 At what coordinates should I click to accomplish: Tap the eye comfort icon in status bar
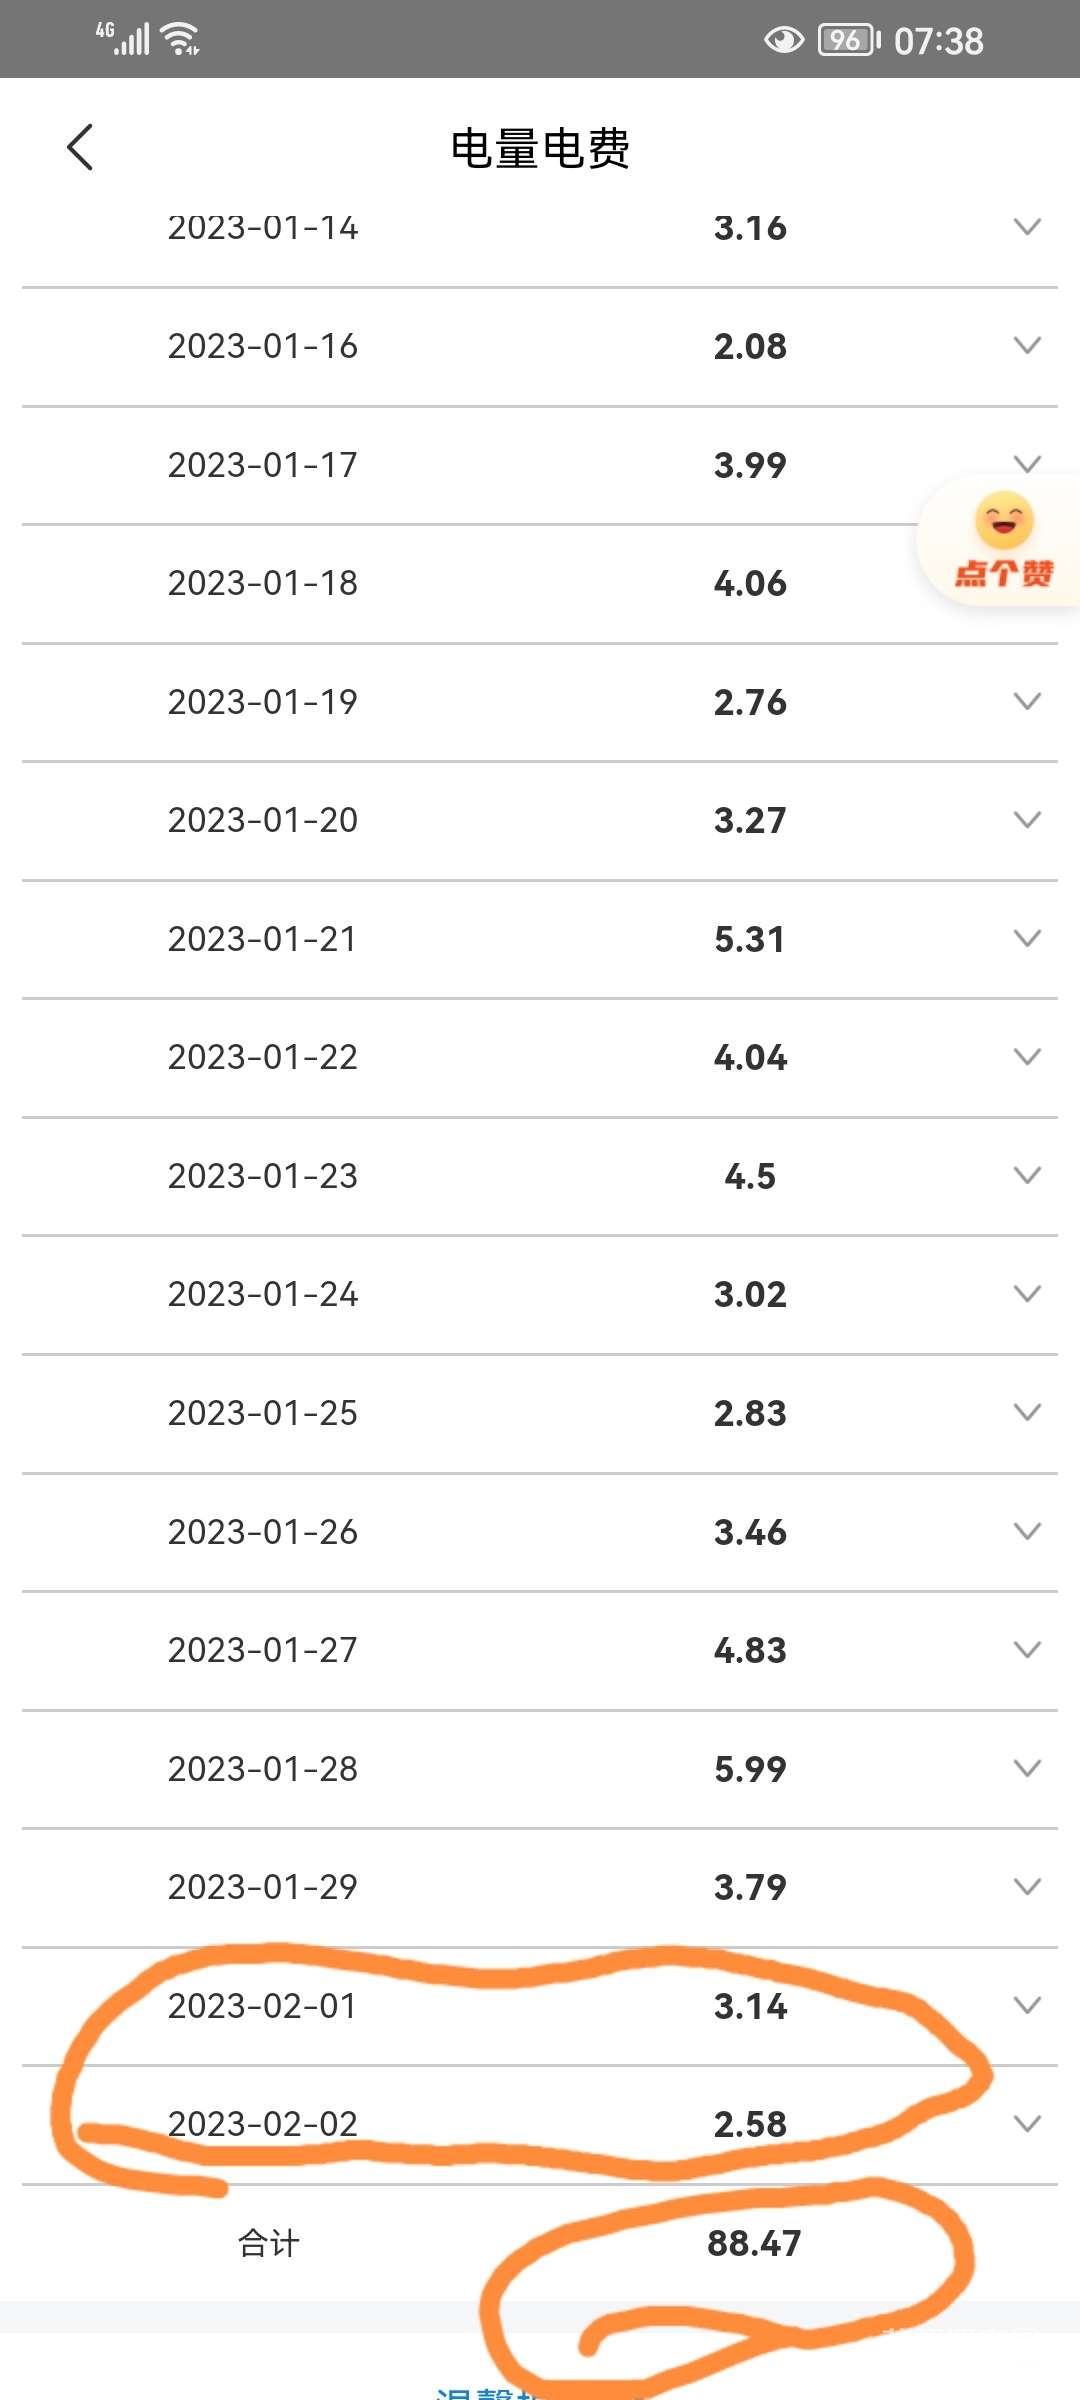coord(783,40)
